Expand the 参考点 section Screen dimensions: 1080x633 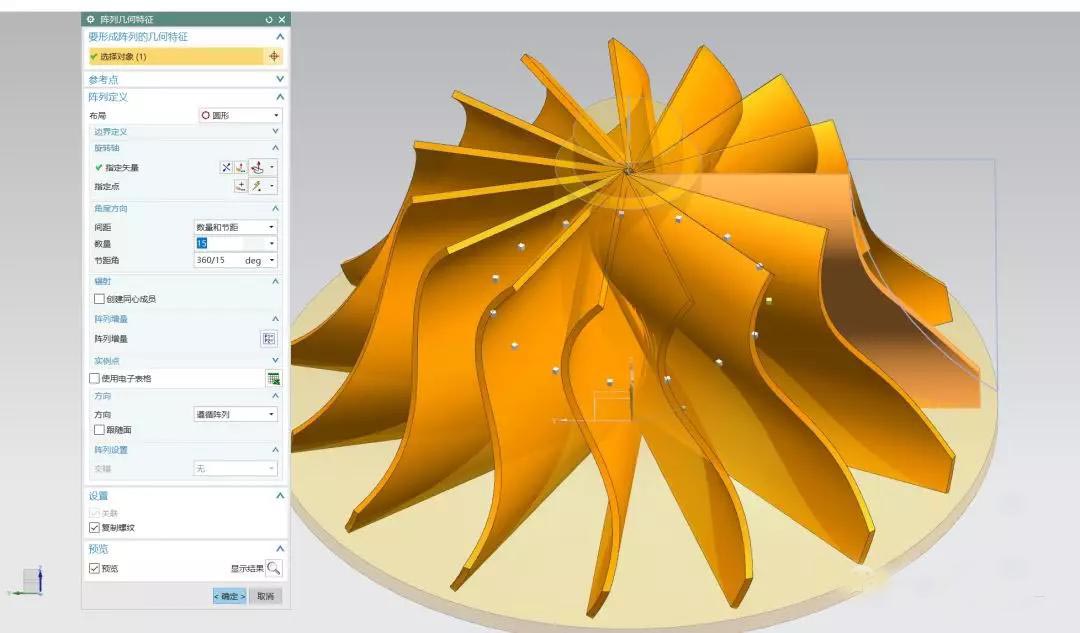(x=280, y=79)
